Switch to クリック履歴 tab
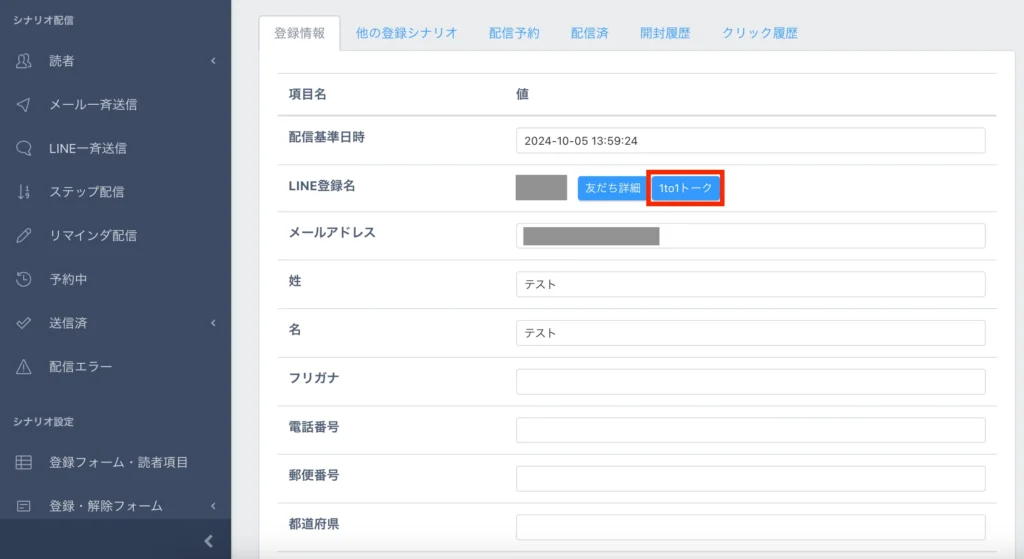This screenshot has width=1024, height=559. pyautogui.click(x=760, y=33)
